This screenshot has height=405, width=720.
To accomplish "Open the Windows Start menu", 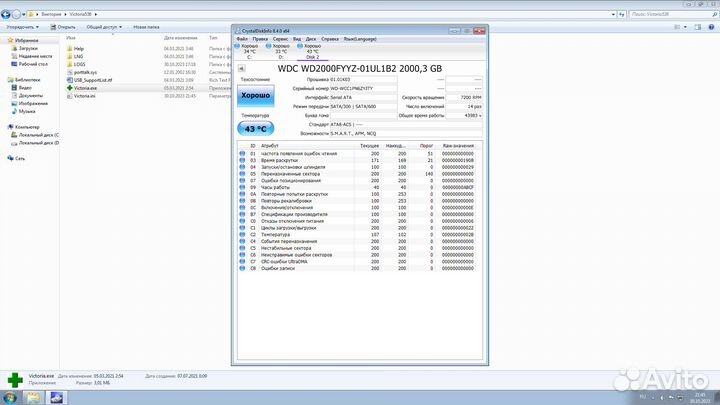I will pyautogui.click(x=10, y=398).
